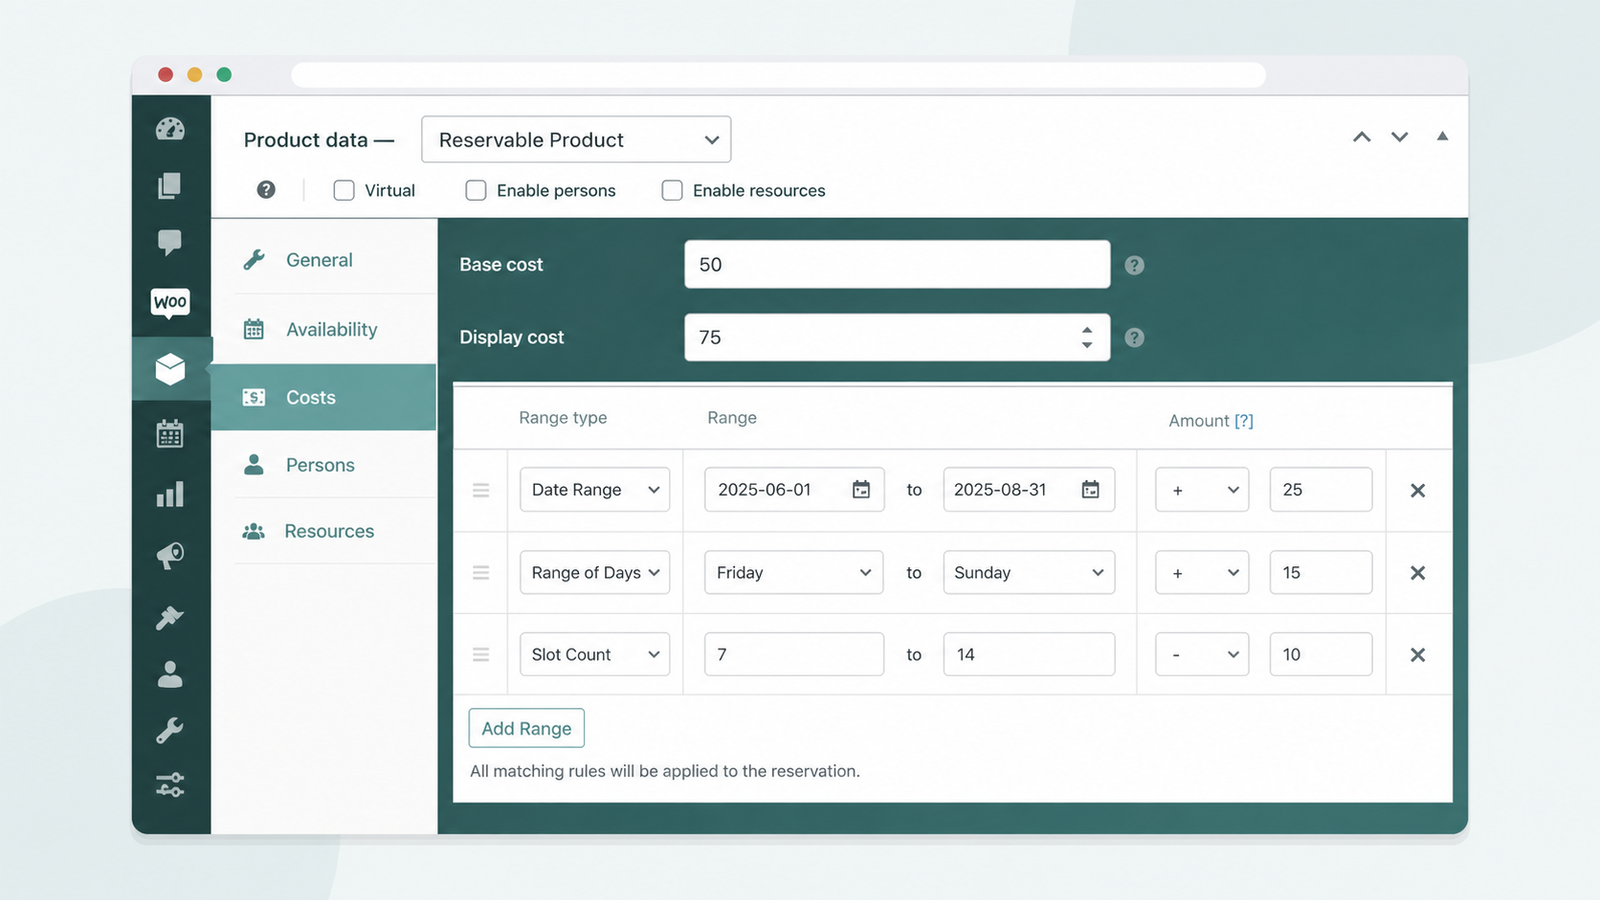1600x900 pixels.
Task: Focus the Base cost field showing 50
Action: (x=897, y=265)
